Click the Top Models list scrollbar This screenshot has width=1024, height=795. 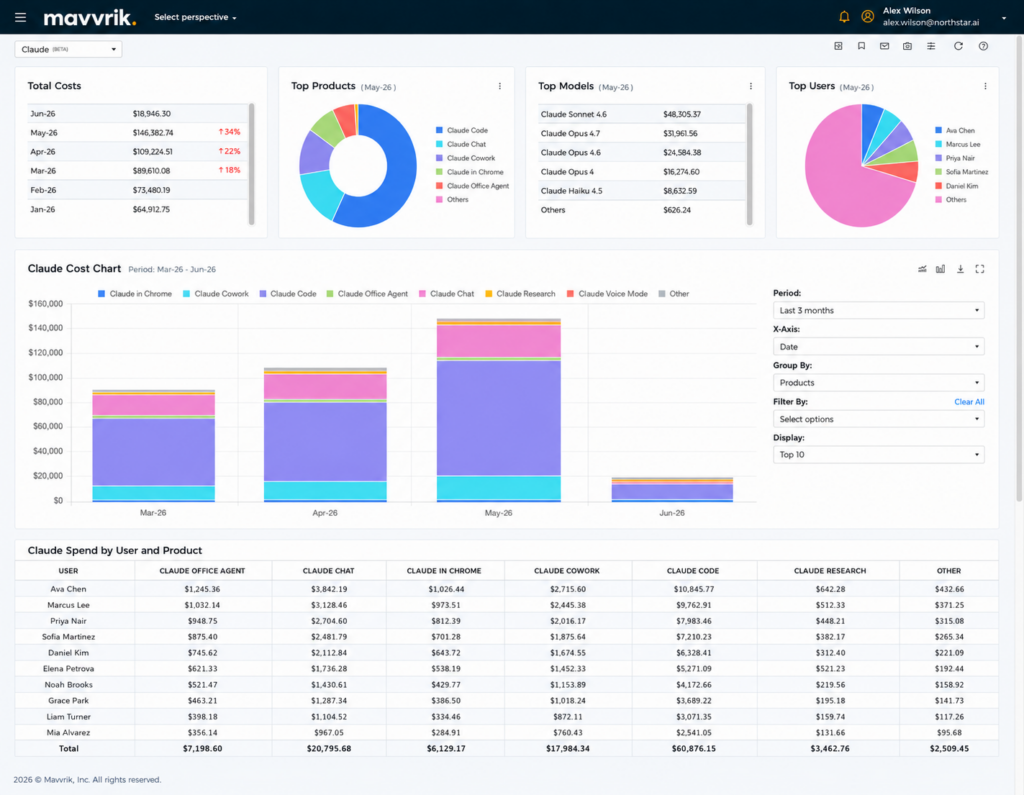pyautogui.click(x=749, y=164)
